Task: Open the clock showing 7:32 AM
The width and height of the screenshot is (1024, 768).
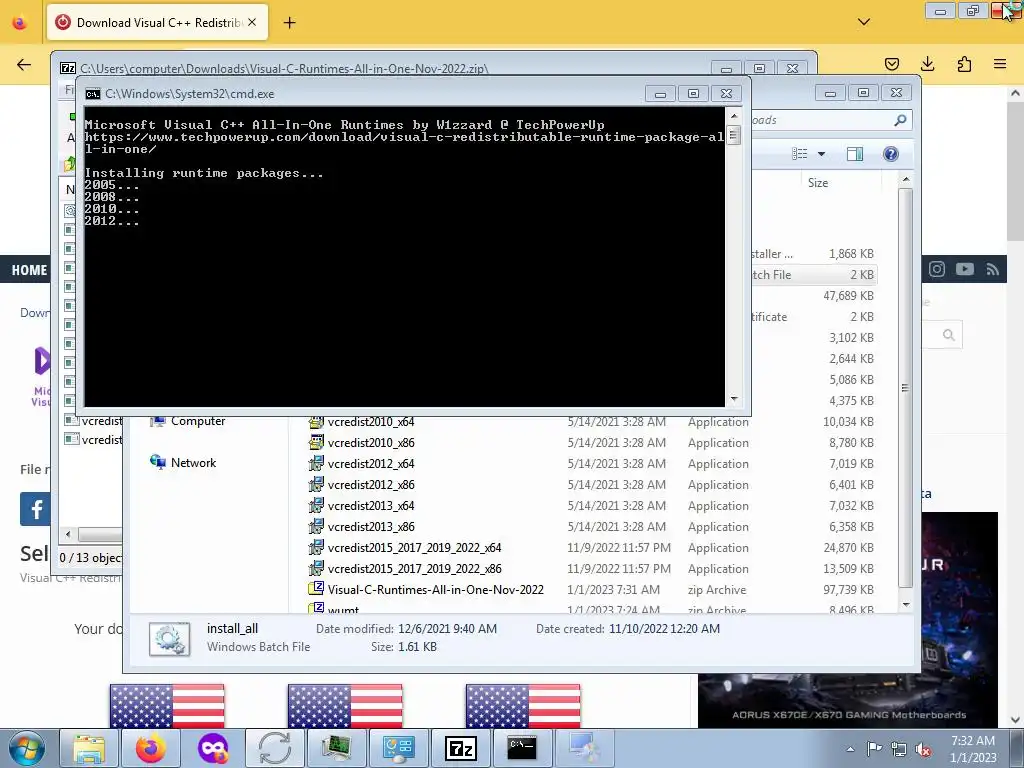Action: [x=972, y=749]
